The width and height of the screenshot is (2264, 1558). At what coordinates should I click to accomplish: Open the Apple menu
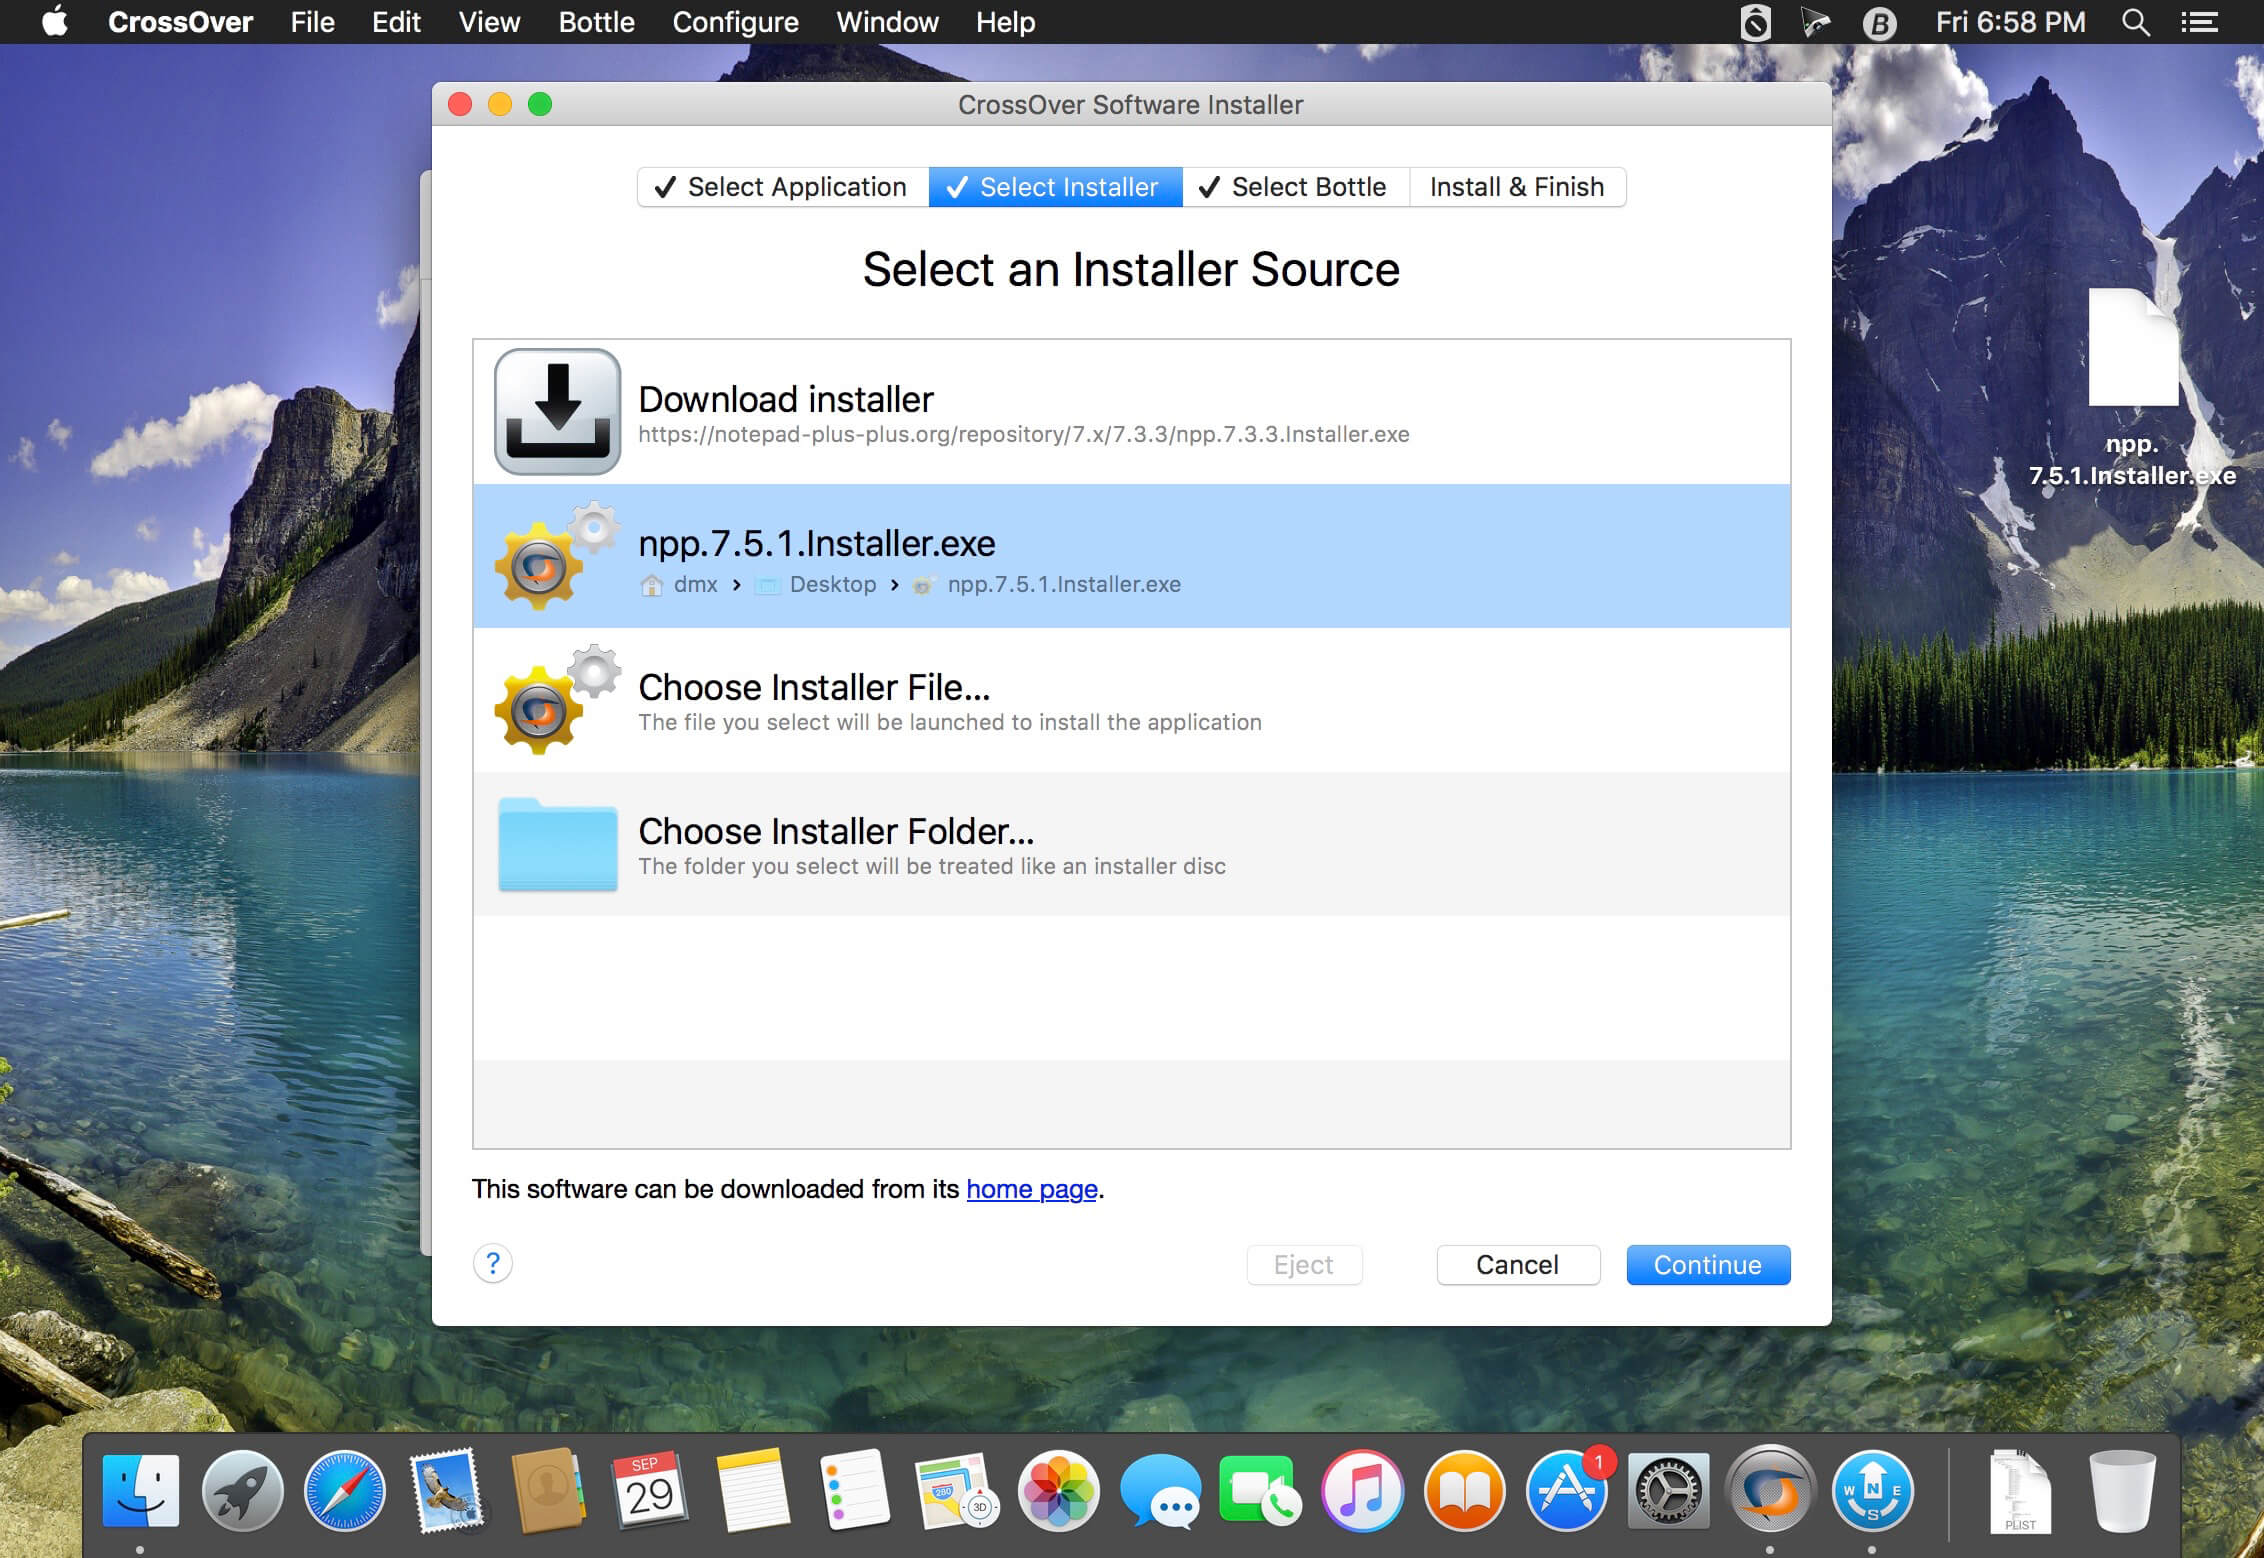[x=55, y=21]
